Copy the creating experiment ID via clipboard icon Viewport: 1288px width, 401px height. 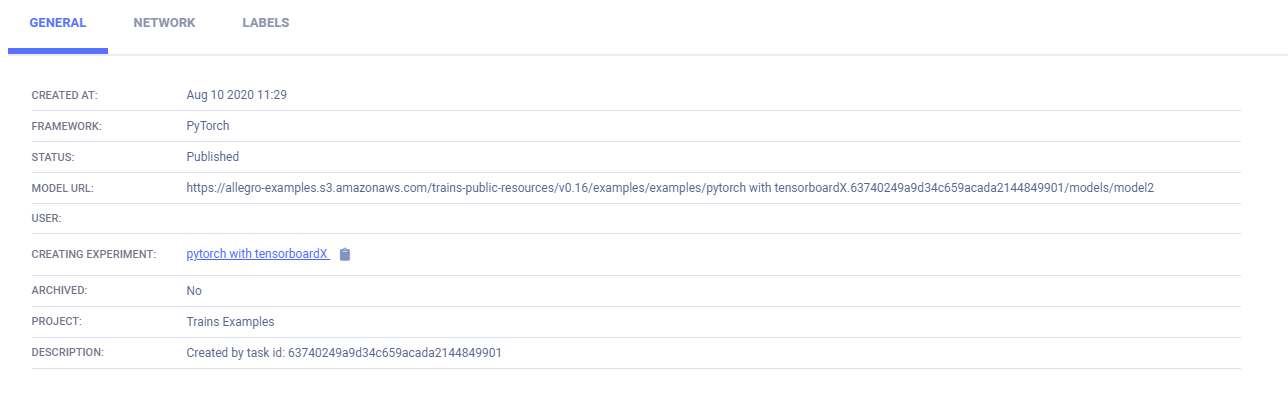(345, 254)
